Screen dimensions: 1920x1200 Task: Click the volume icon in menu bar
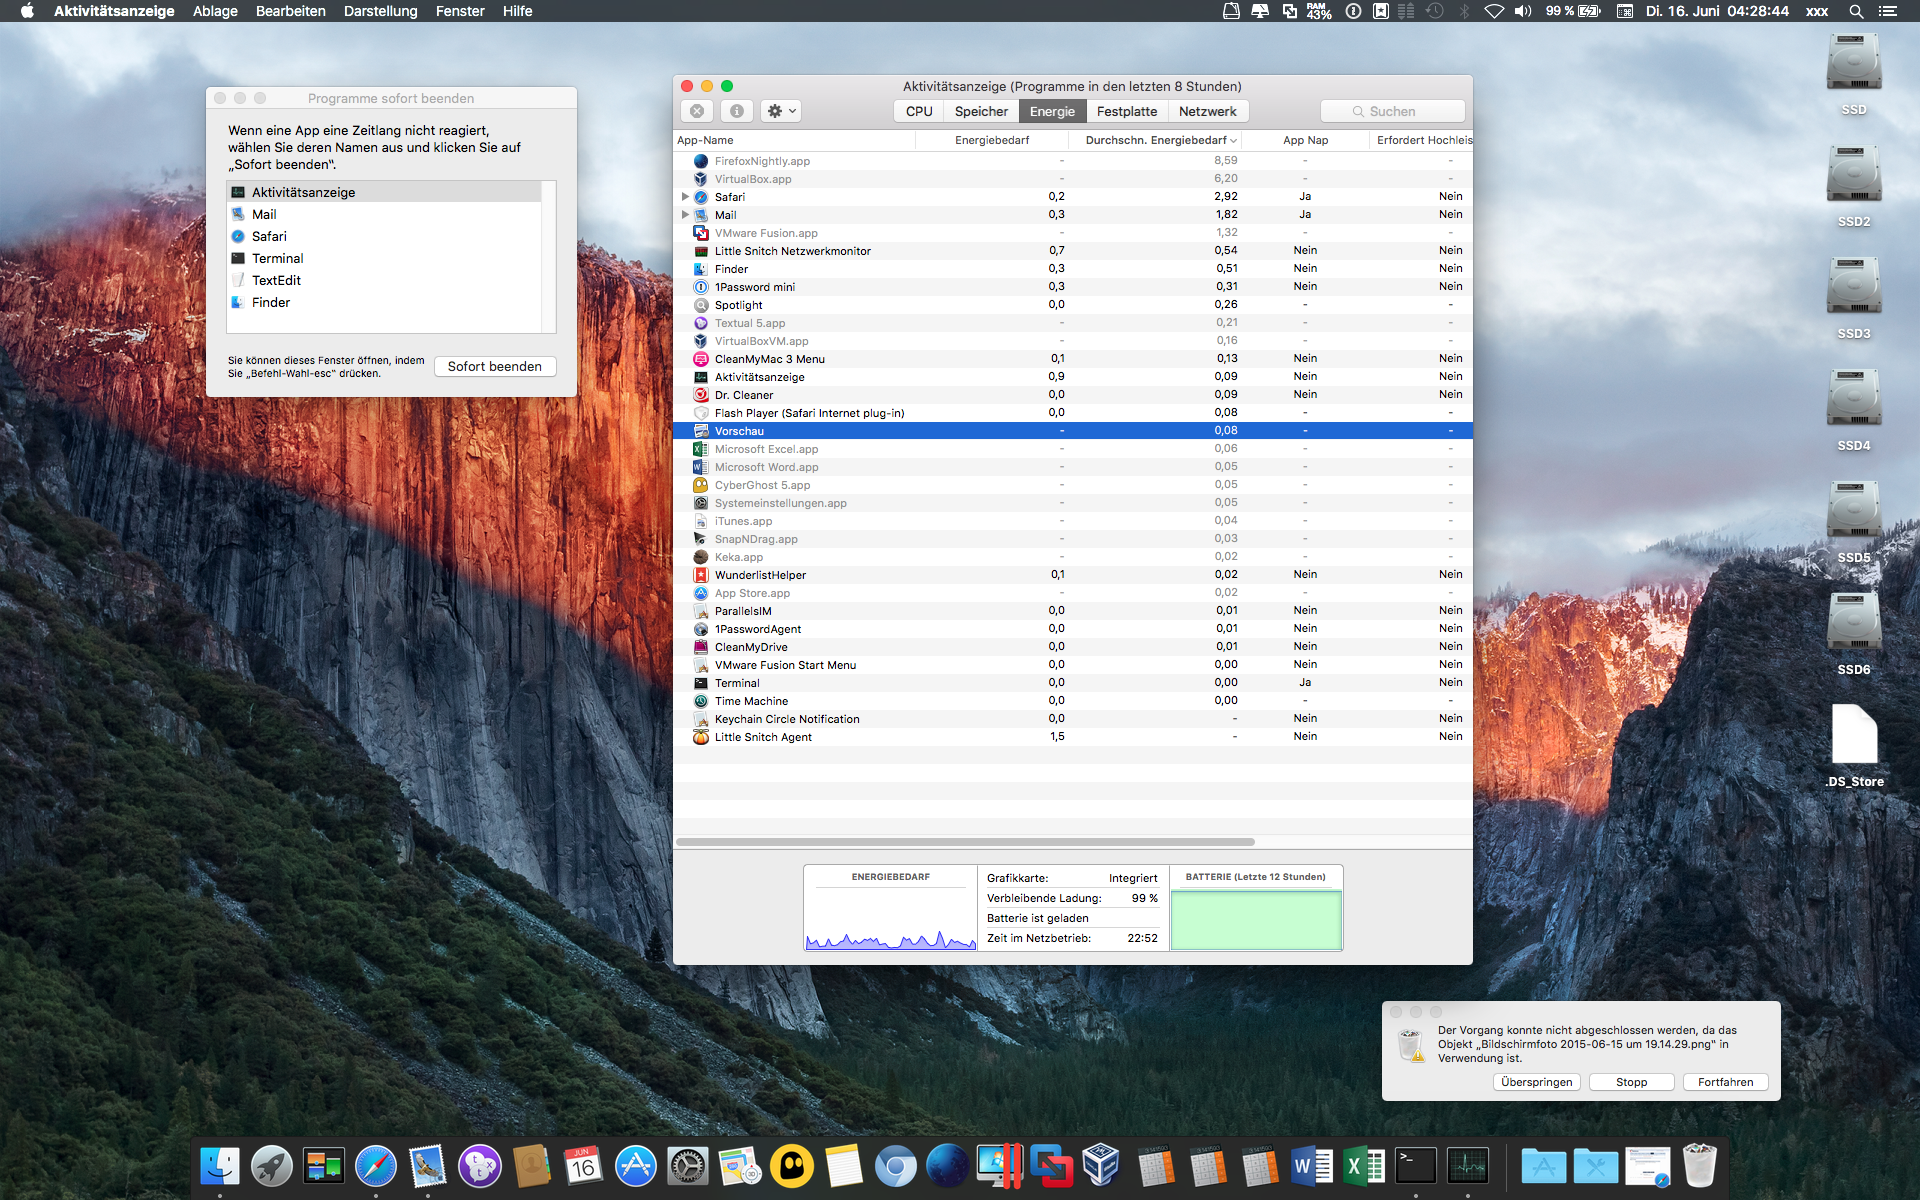tap(1522, 11)
